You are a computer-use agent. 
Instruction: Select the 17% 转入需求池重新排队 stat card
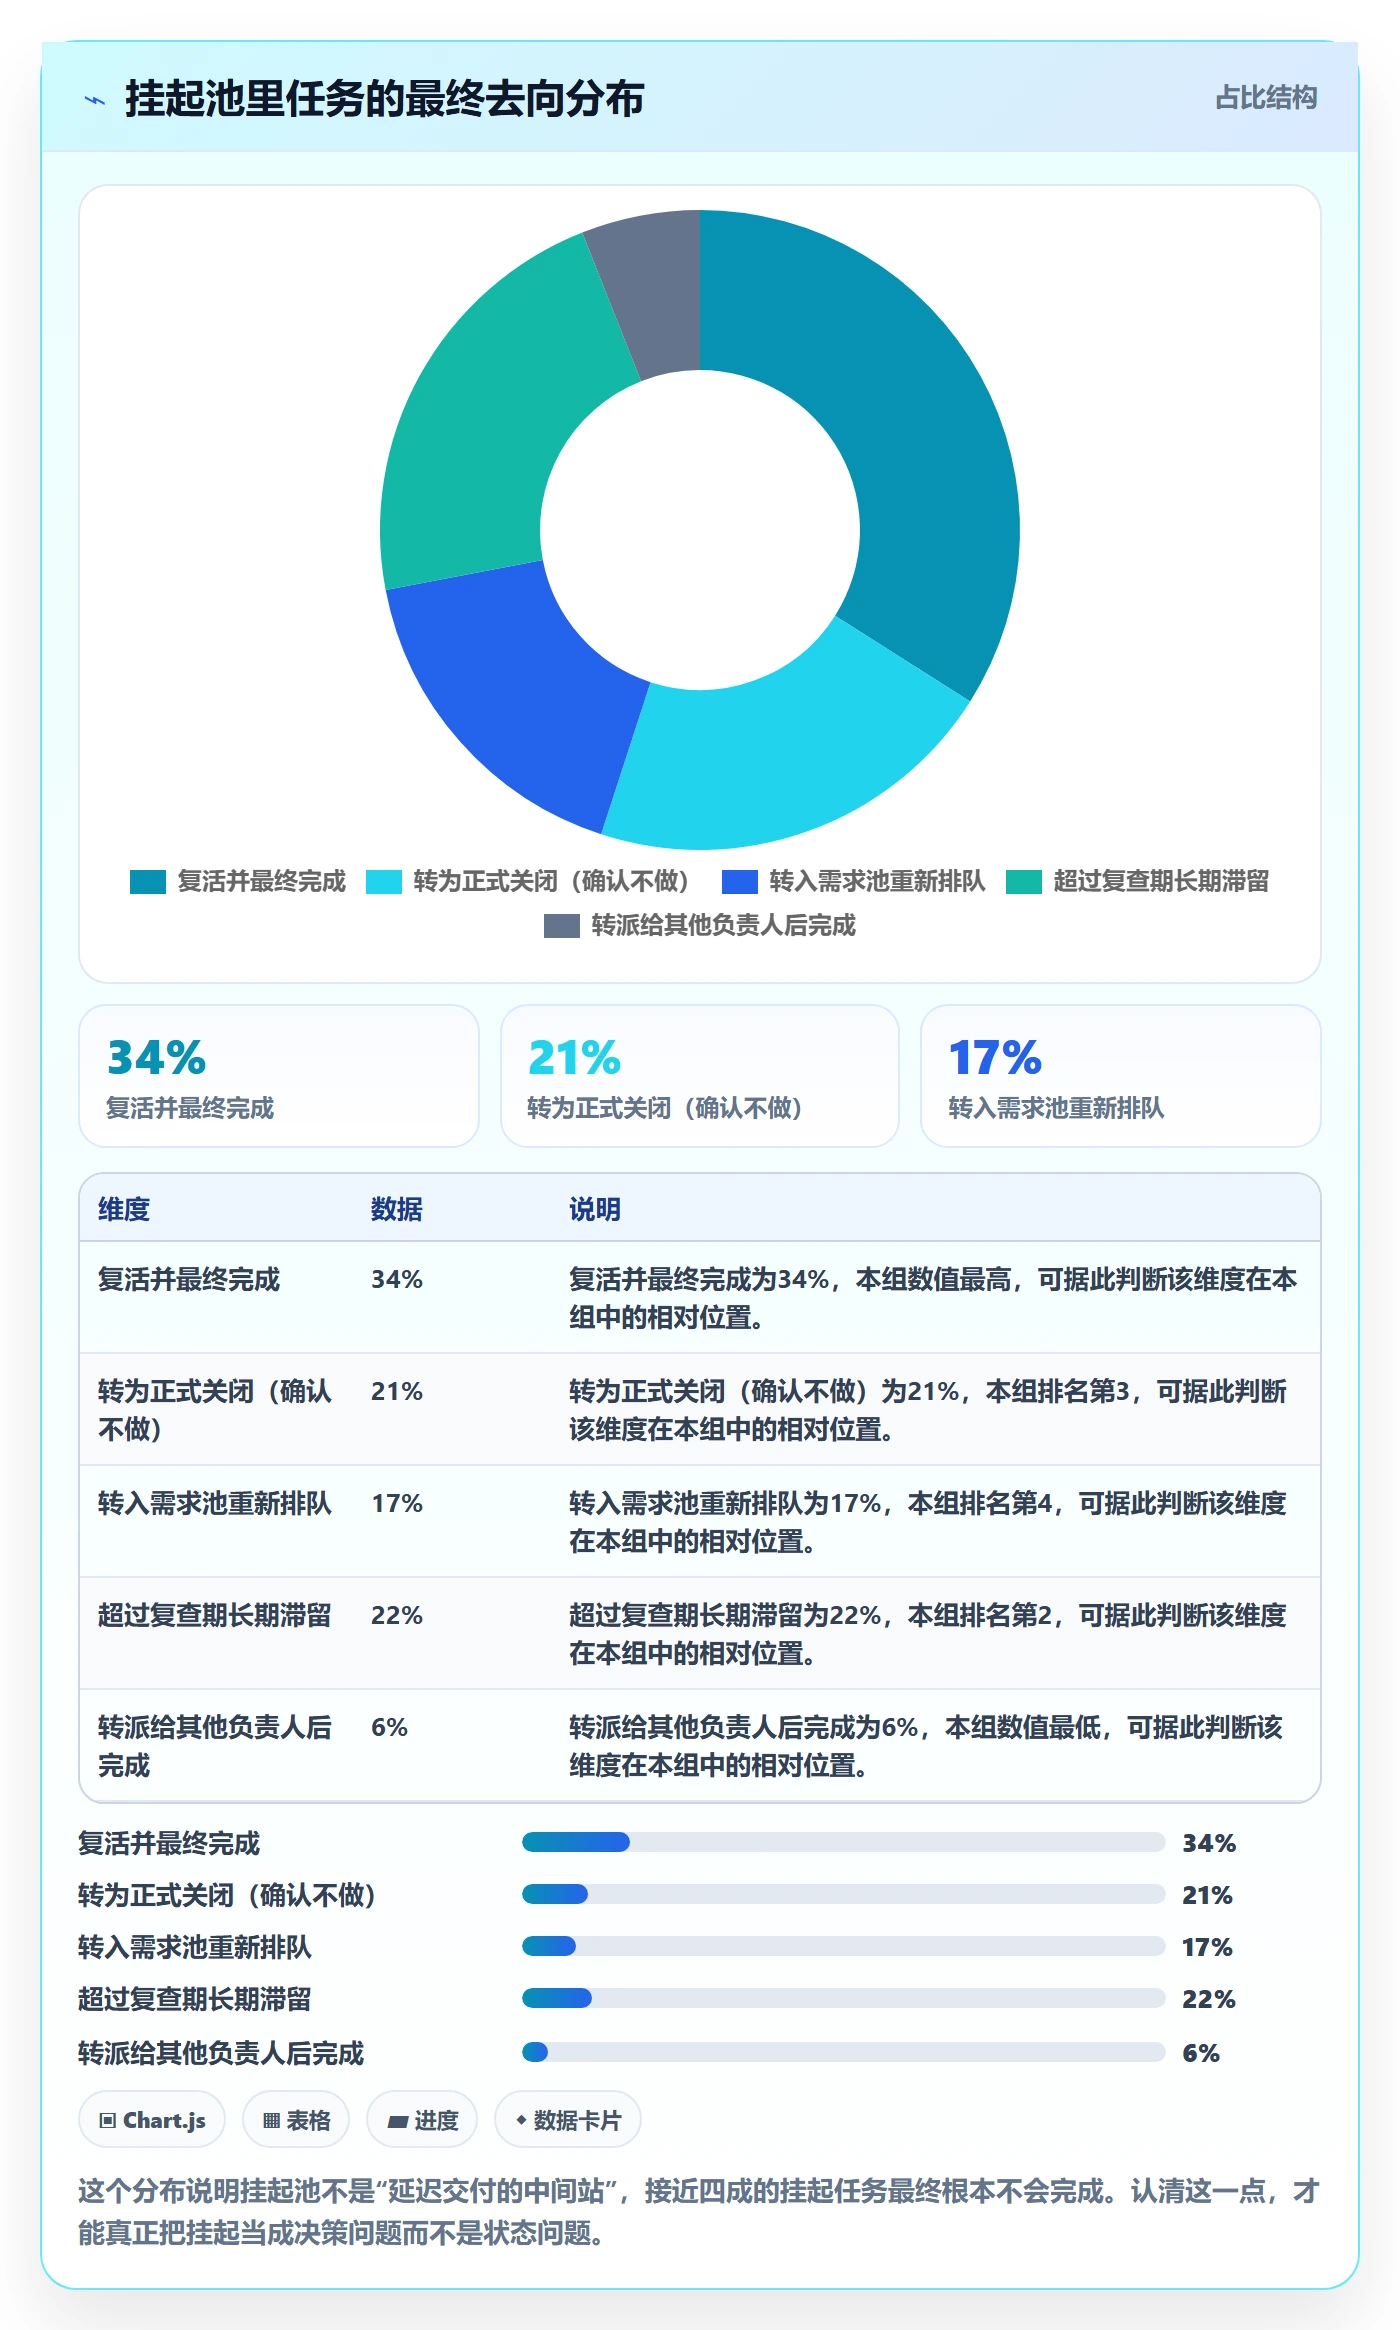1121,1076
